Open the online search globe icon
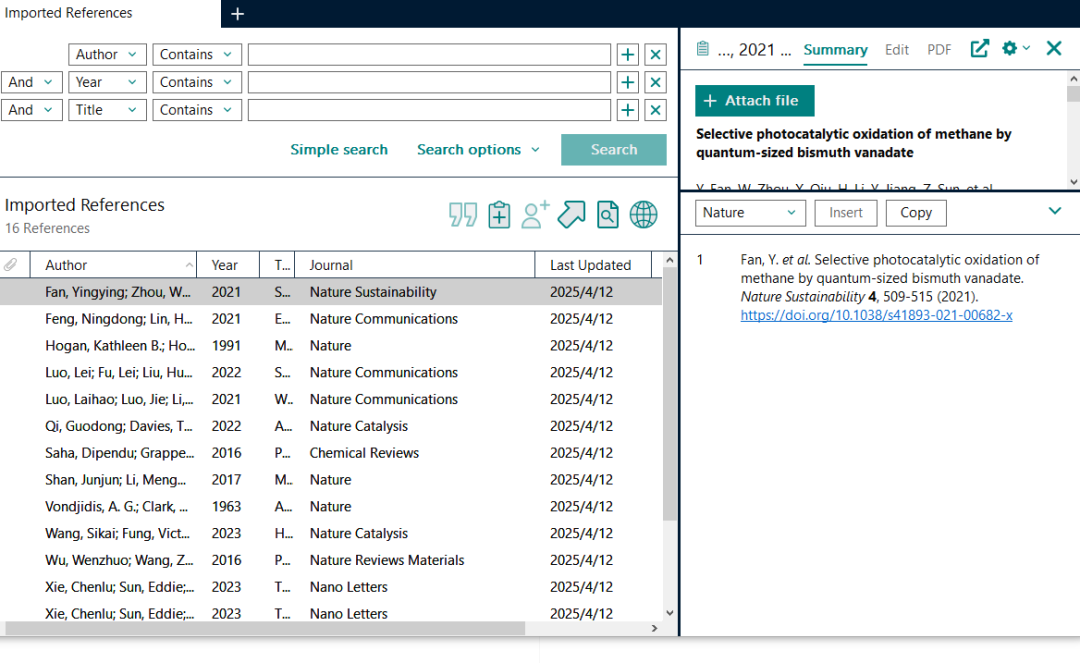 click(643, 214)
